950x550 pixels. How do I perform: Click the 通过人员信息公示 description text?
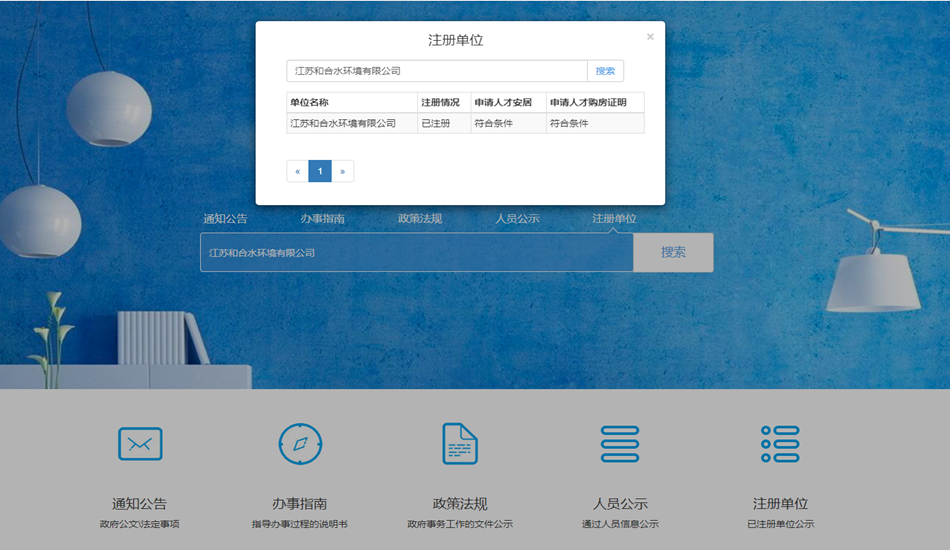click(x=620, y=524)
